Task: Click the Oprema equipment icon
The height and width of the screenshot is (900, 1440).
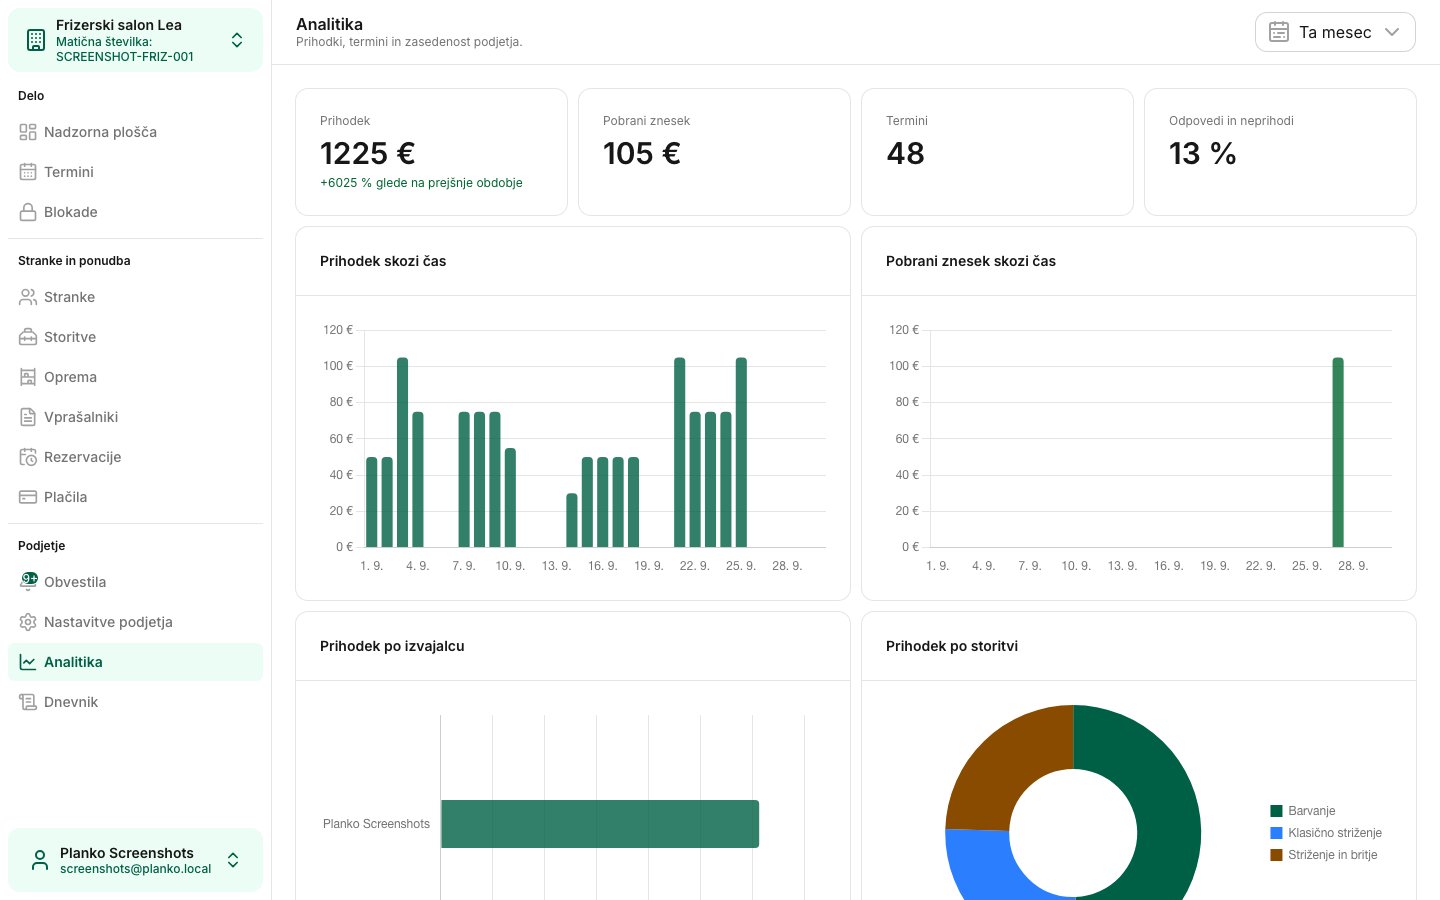Action: pyautogui.click(x=28, y=377)
